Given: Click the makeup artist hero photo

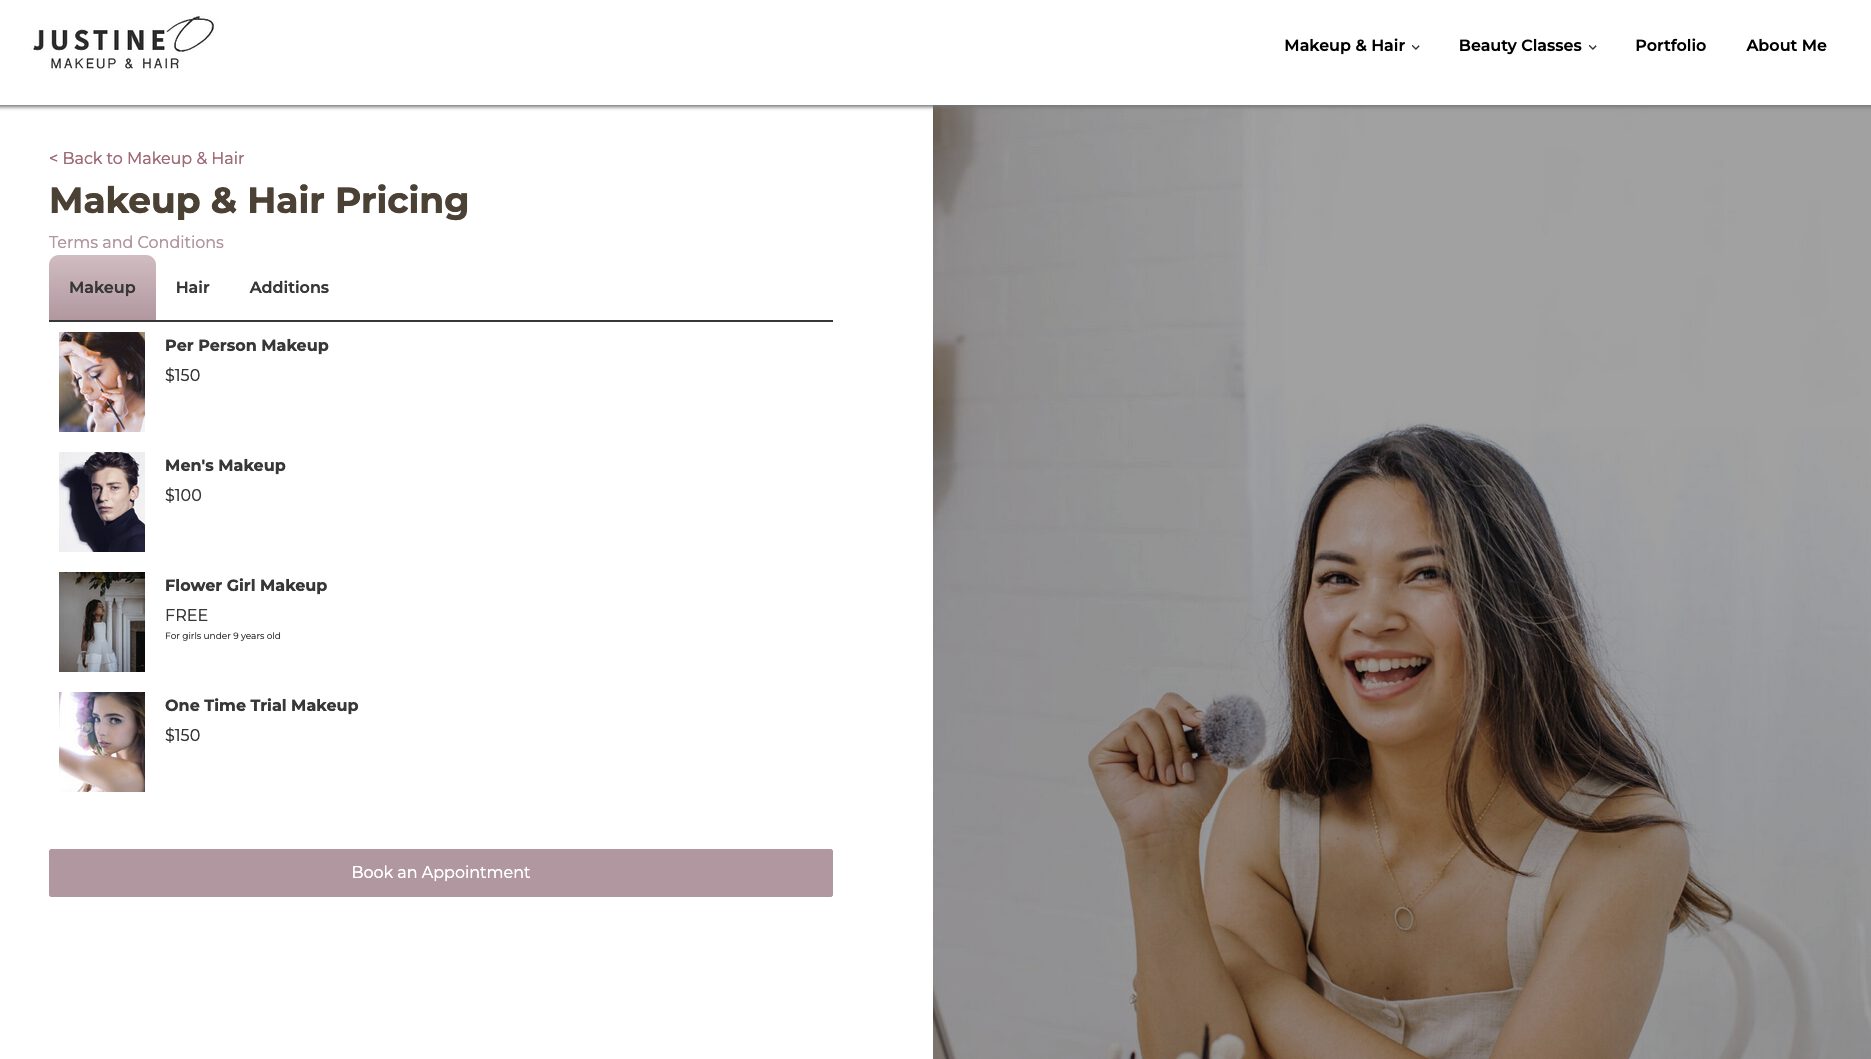Looking at the screenshot, I should tap(1402, 582).
